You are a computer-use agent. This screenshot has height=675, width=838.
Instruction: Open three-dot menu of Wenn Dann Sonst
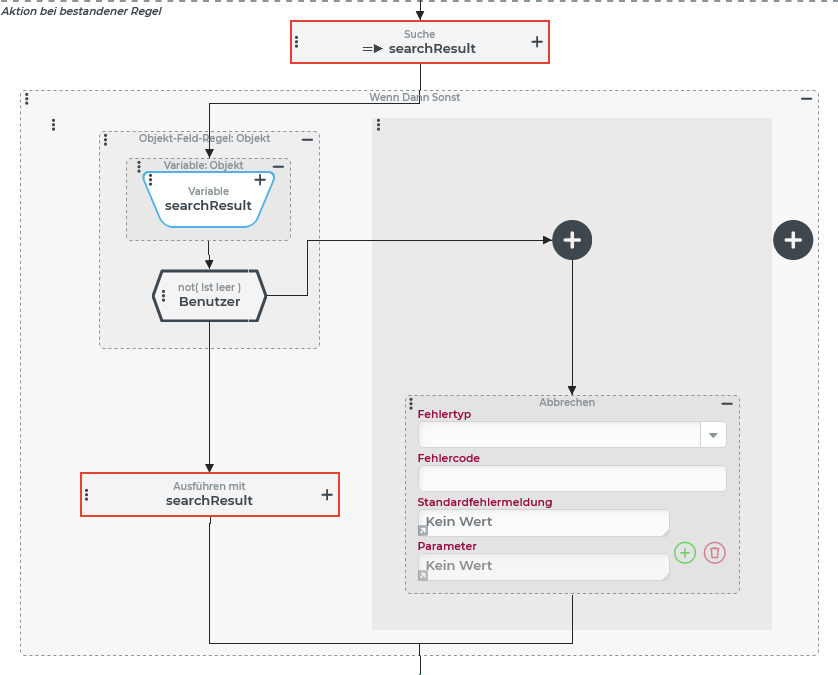coord(27,98)
